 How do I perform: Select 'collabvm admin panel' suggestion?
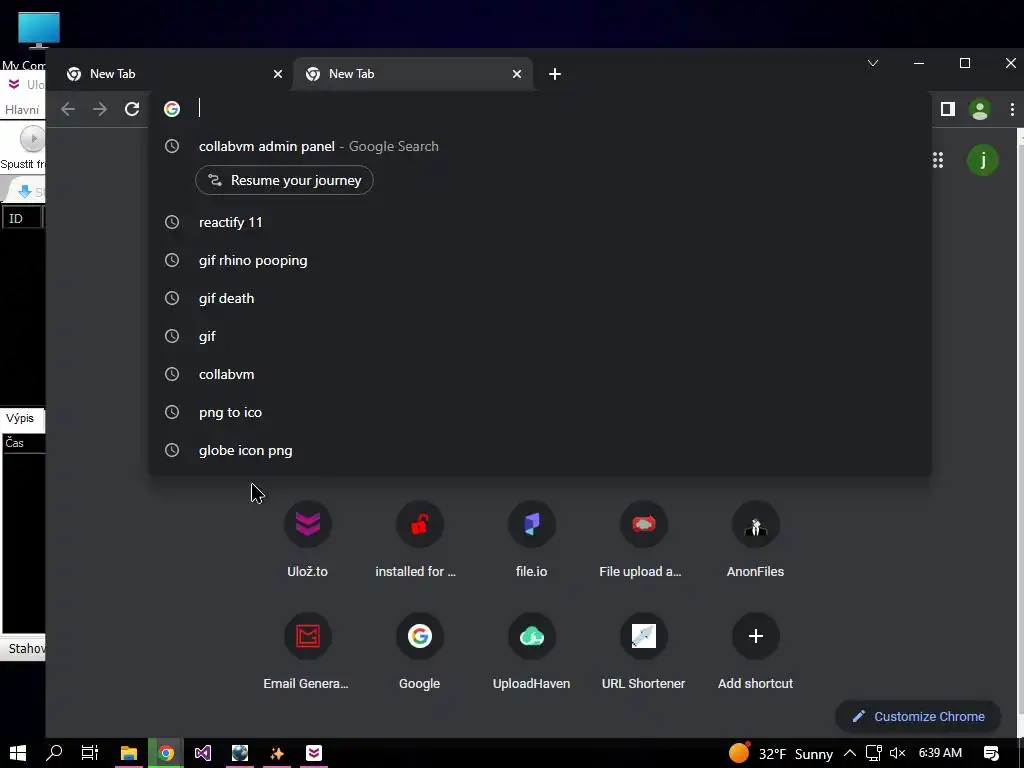[x=539, y=146]
